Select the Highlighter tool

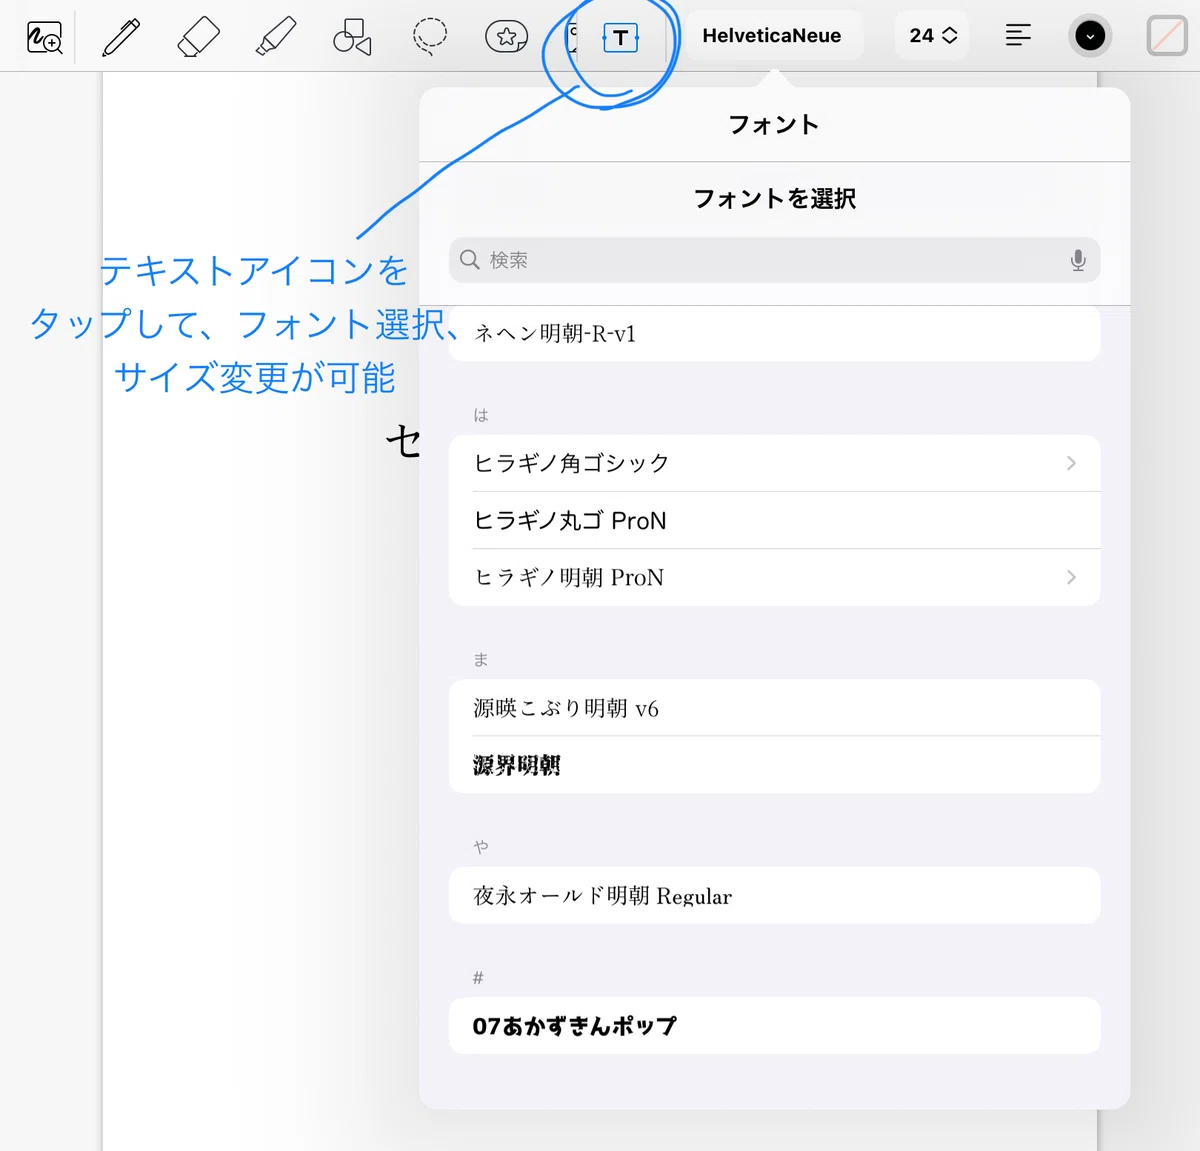(x=275, y=37)
